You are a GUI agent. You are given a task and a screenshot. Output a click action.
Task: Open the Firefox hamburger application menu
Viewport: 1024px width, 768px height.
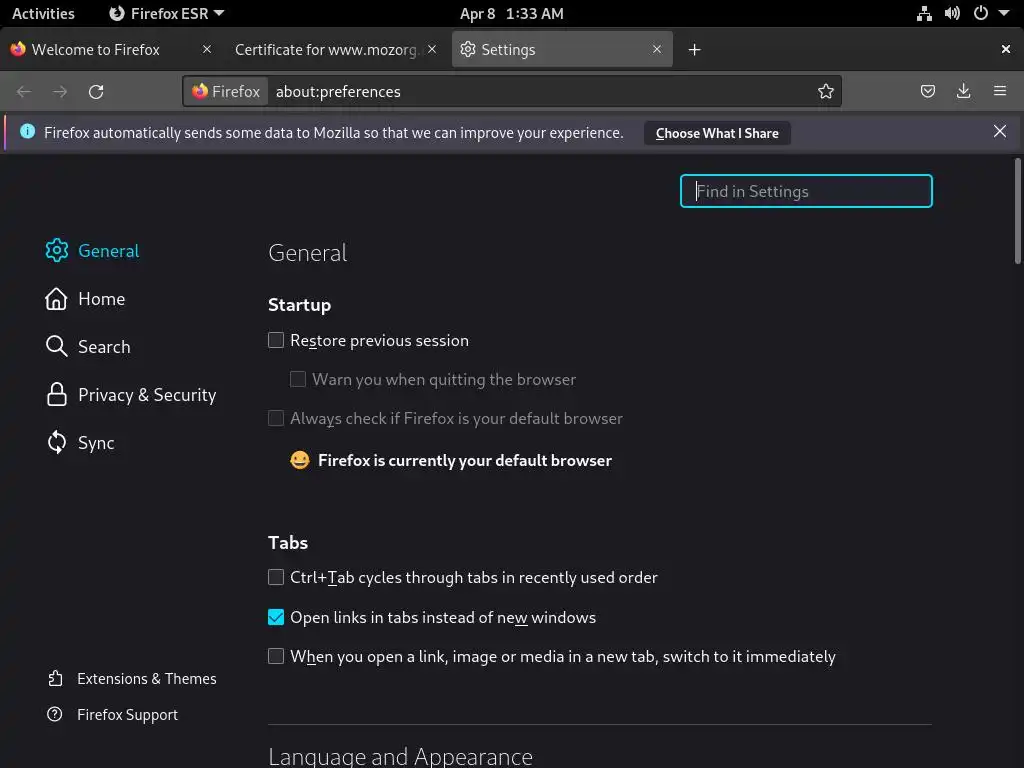(1000, 91)
